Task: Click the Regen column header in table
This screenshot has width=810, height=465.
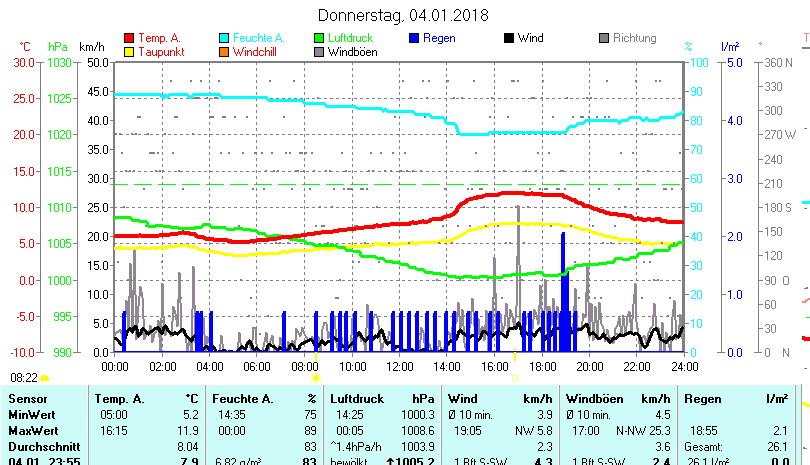Action: click(x=703, y=399)
